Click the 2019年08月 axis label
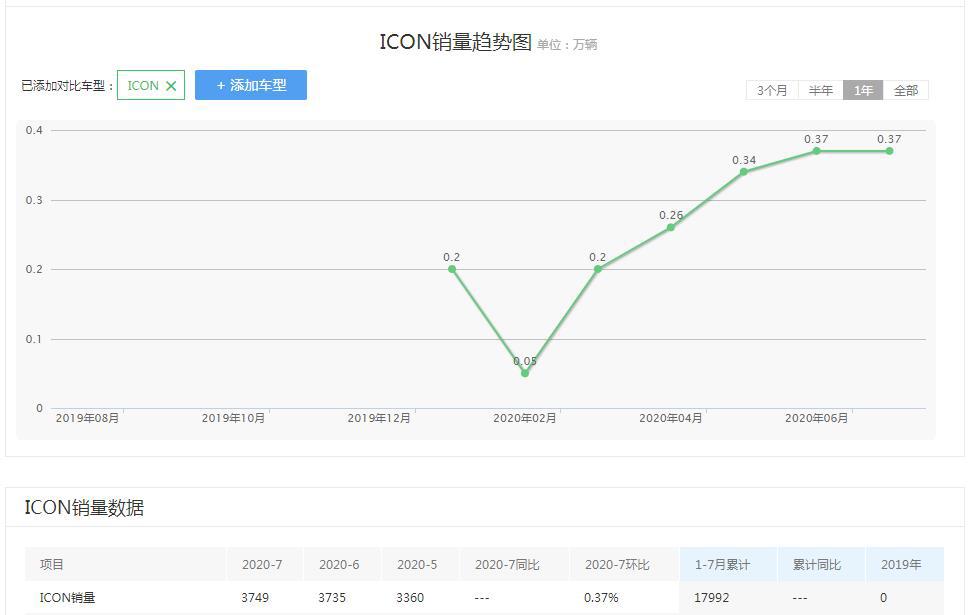Image resolution: width=971 pixels, height=615 pixels. coord(87,418)
